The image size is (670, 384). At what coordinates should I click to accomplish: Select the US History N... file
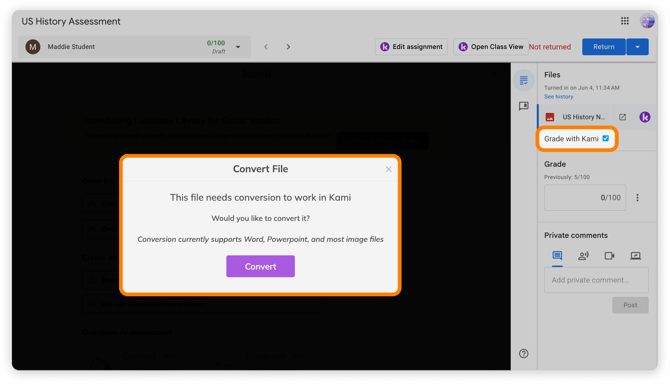pyautogui.click(x=575, y=117)
